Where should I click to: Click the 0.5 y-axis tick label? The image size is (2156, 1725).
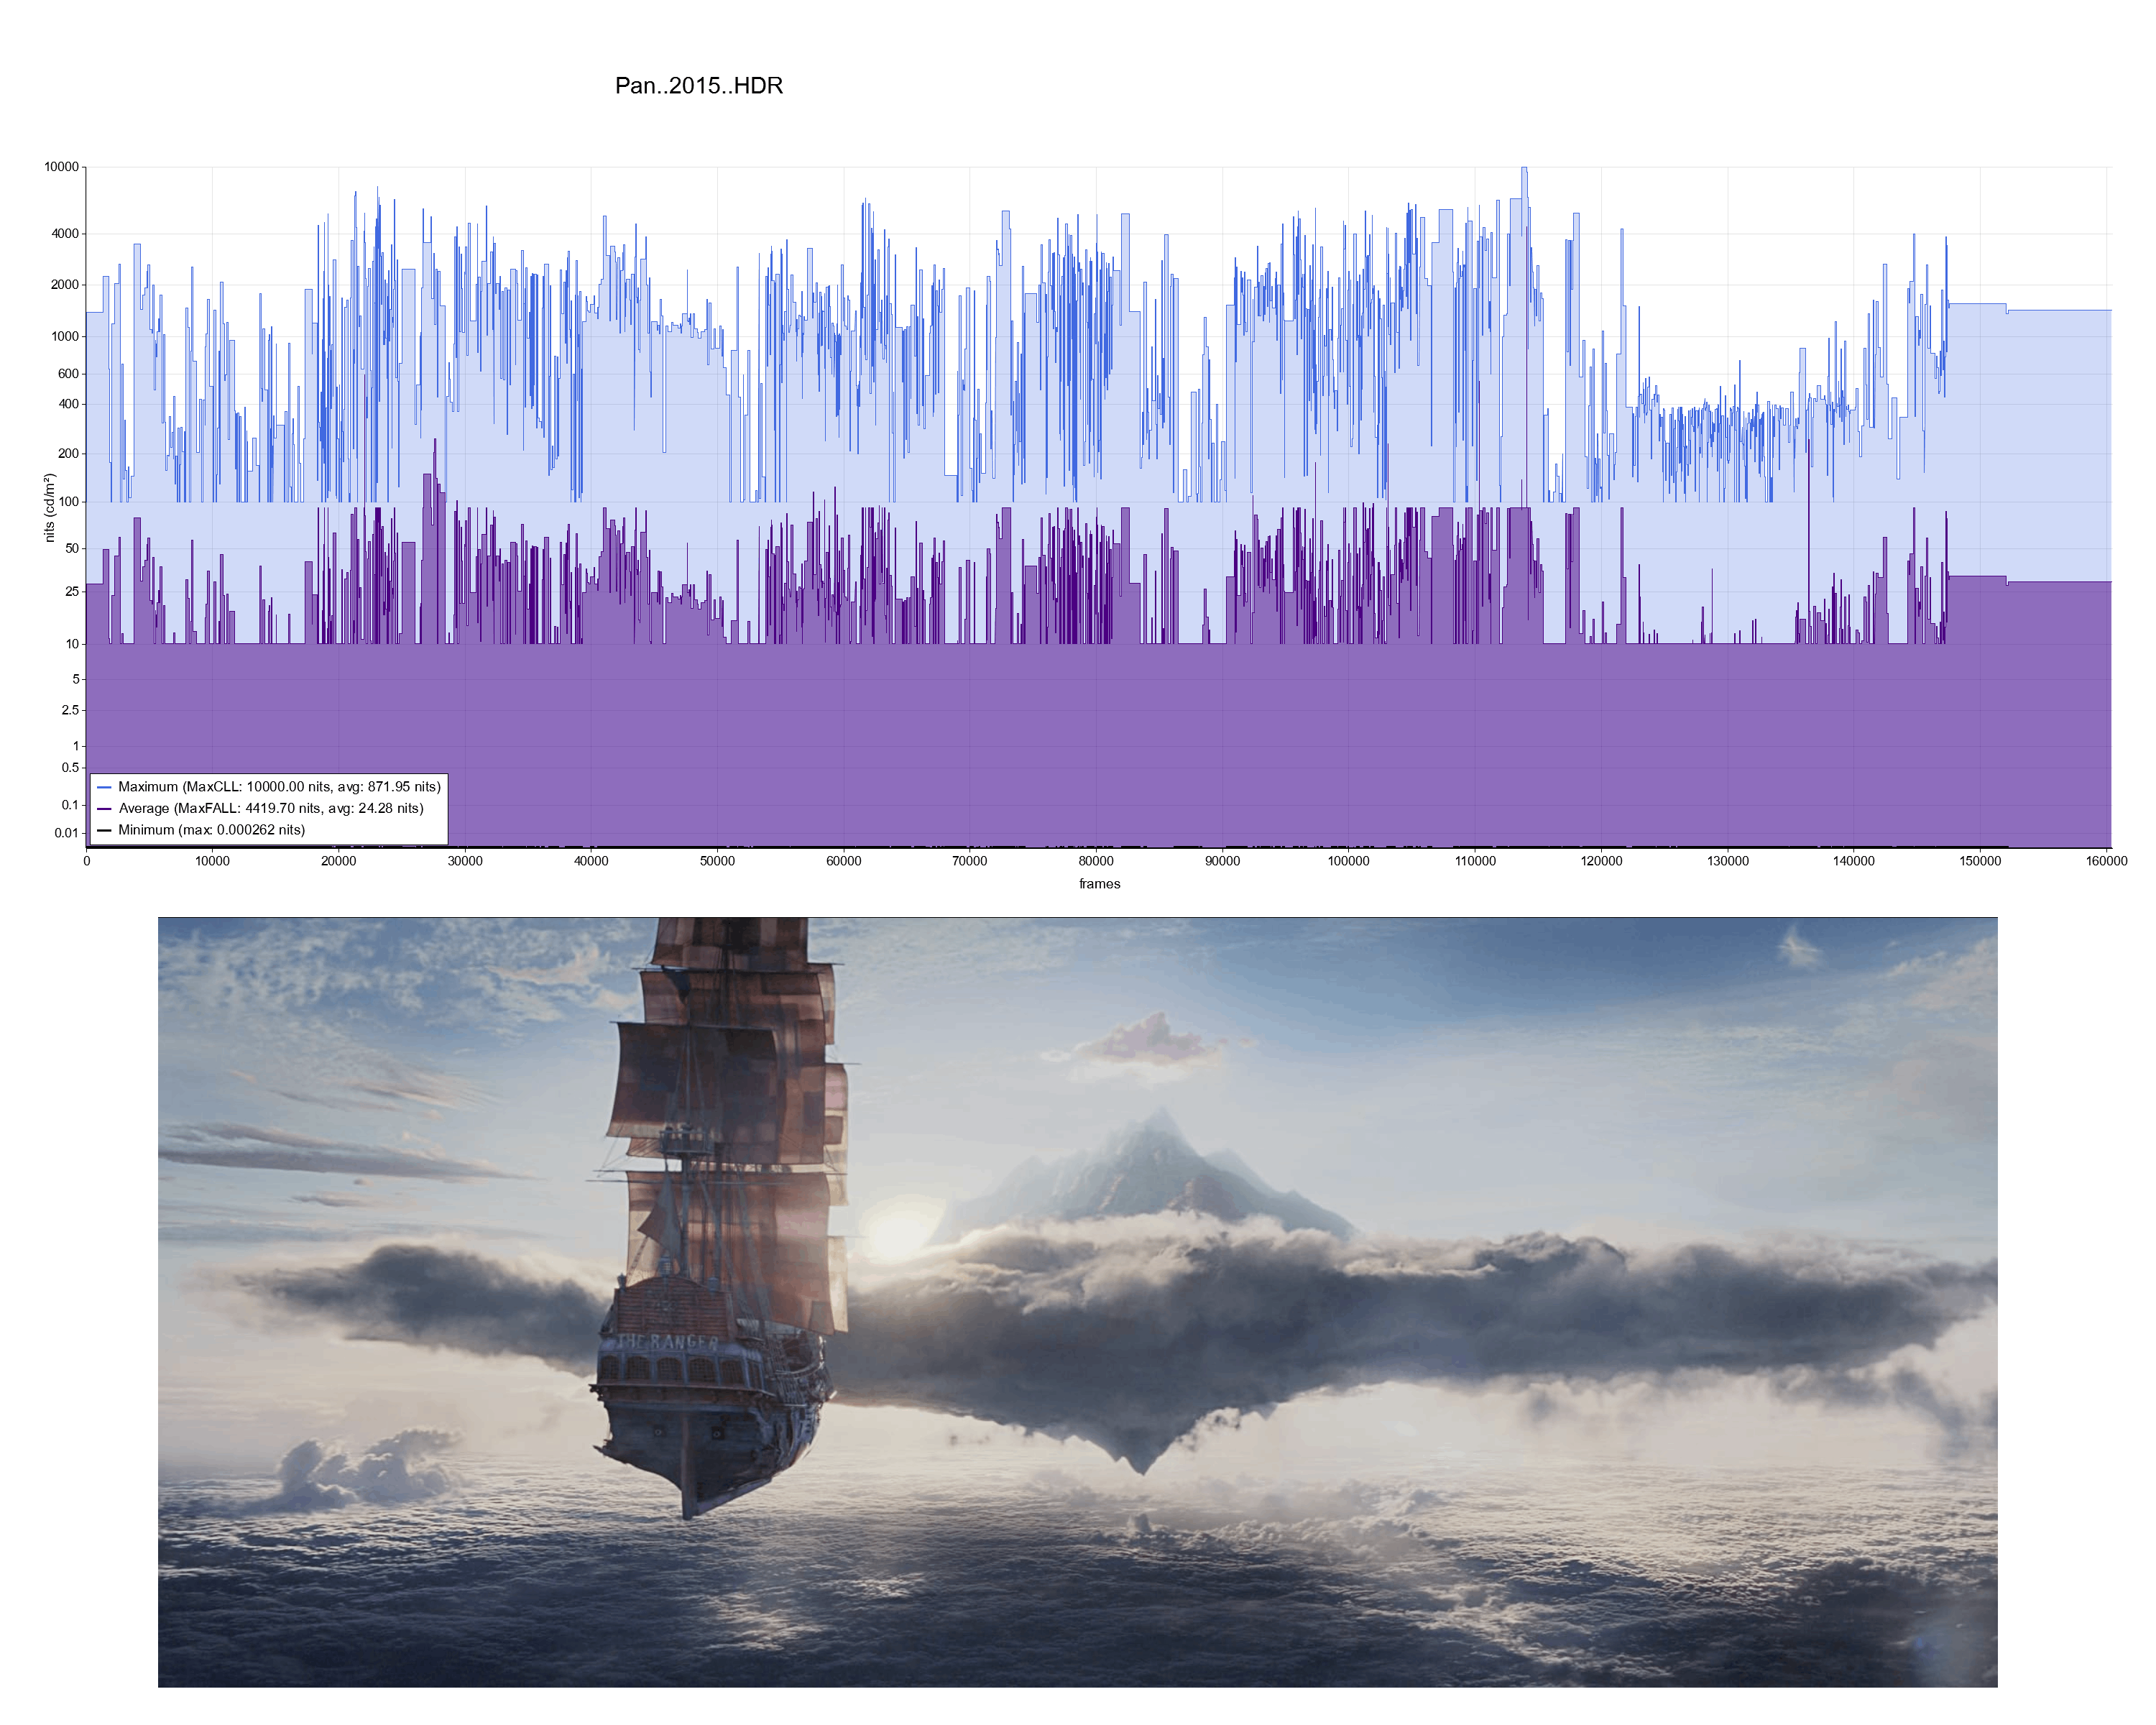point(70,768)
